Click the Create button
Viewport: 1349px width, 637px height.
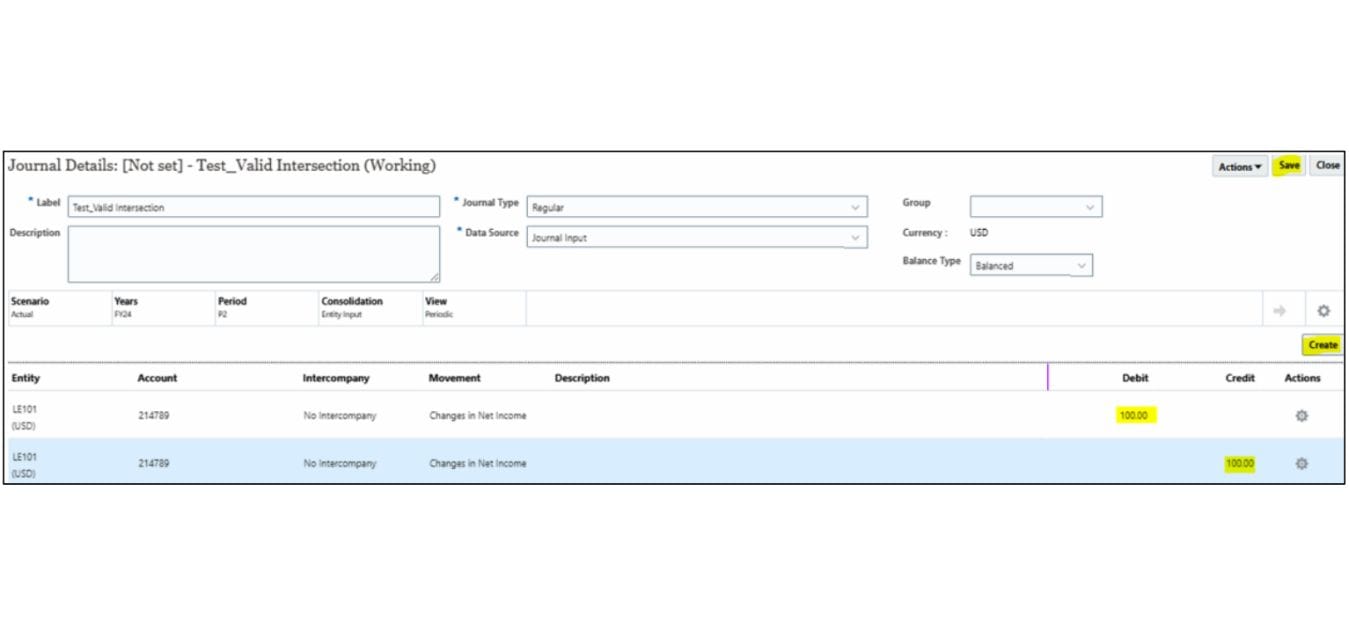coord(1322,344)
